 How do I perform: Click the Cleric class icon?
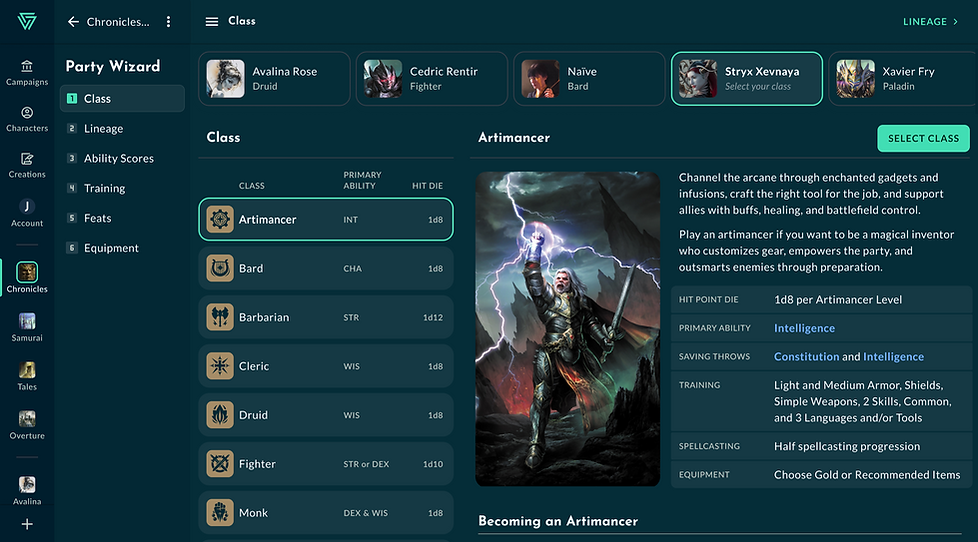point(220,365)
